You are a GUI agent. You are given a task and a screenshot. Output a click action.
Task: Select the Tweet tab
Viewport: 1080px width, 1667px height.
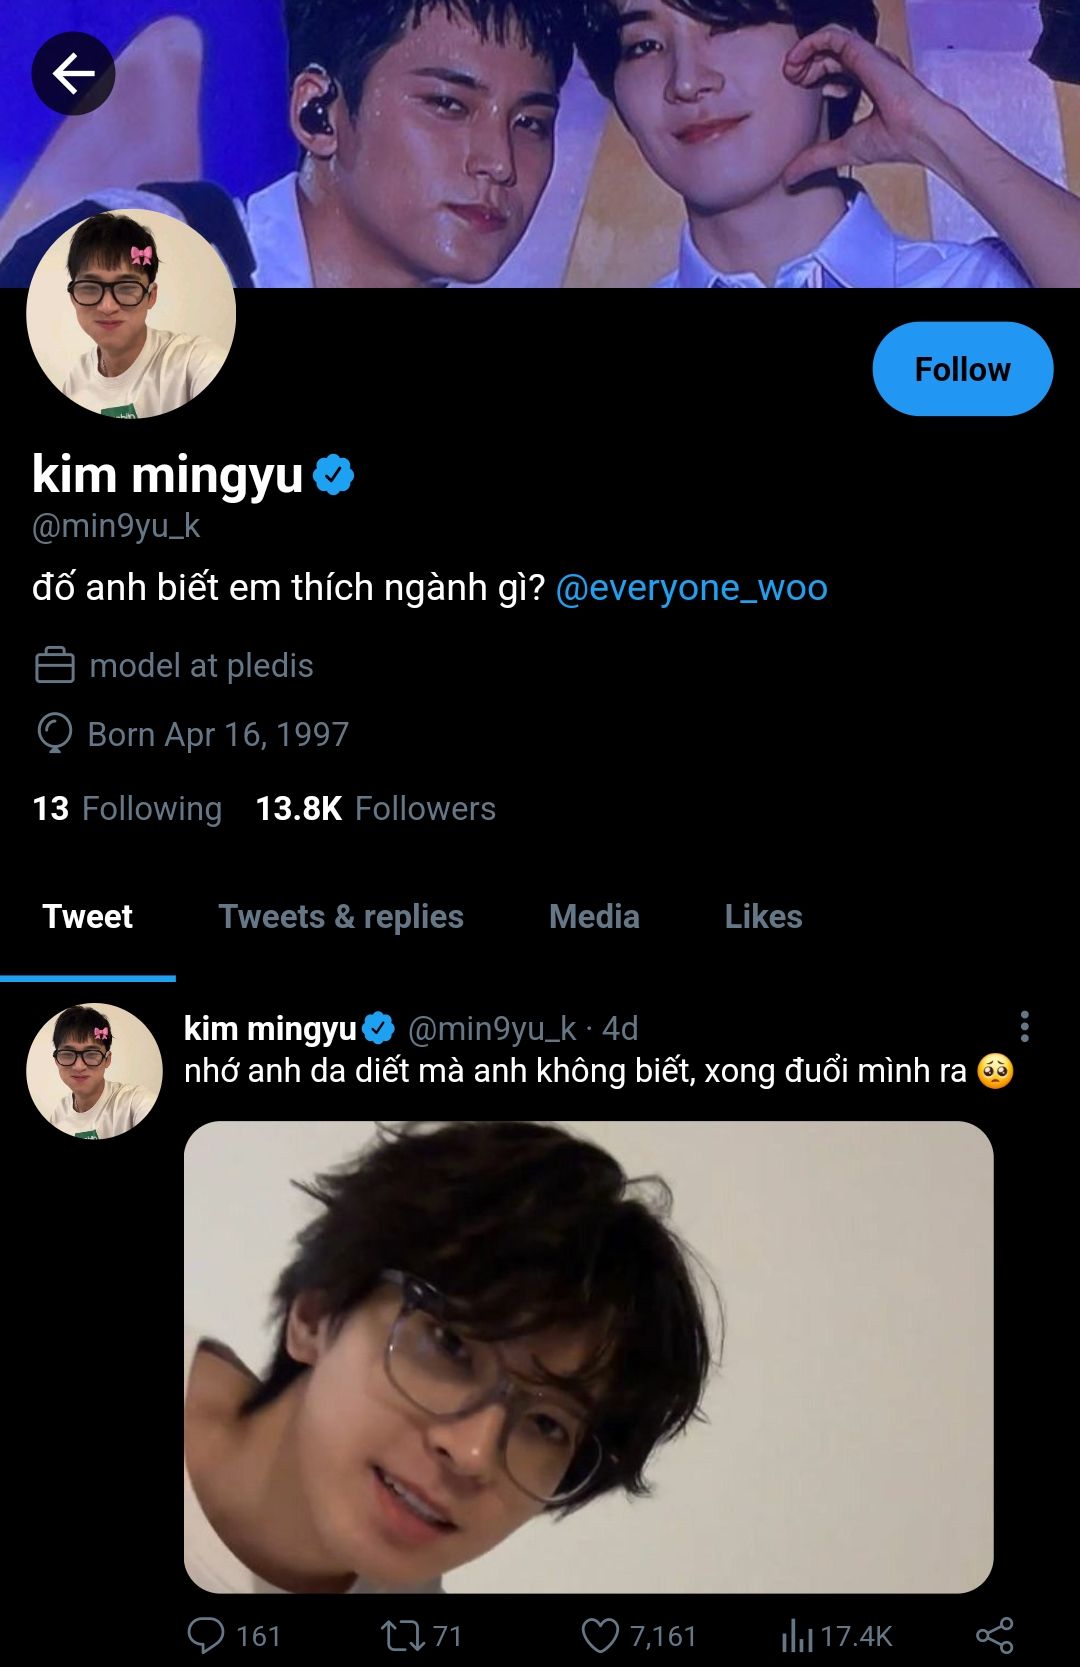pos(88,916)
